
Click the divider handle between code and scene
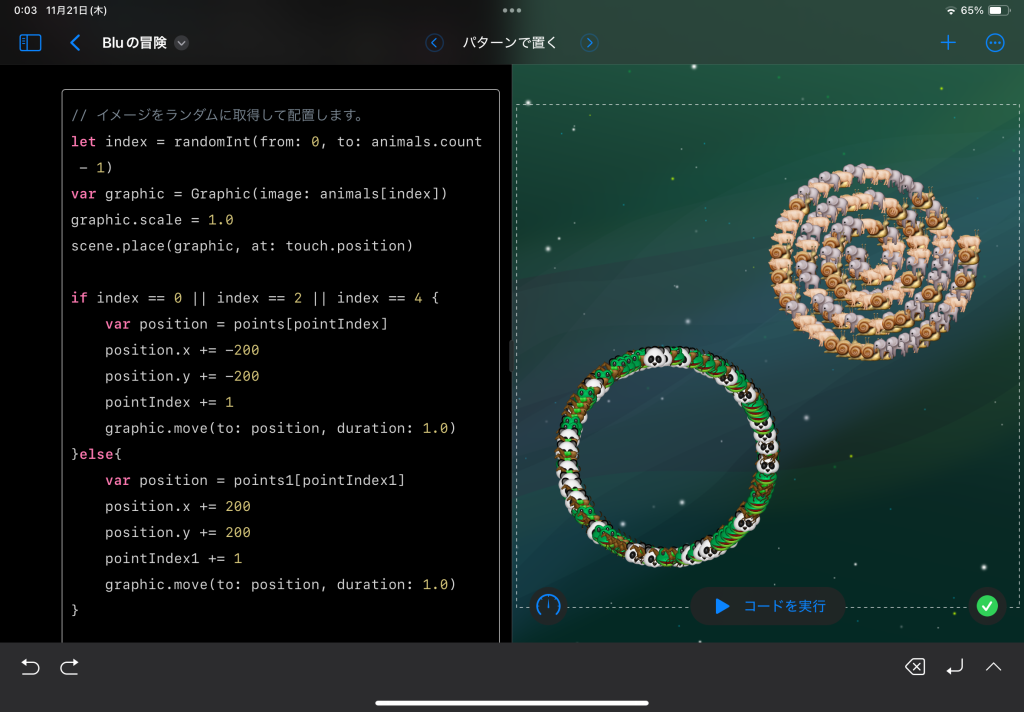point(512,355)
